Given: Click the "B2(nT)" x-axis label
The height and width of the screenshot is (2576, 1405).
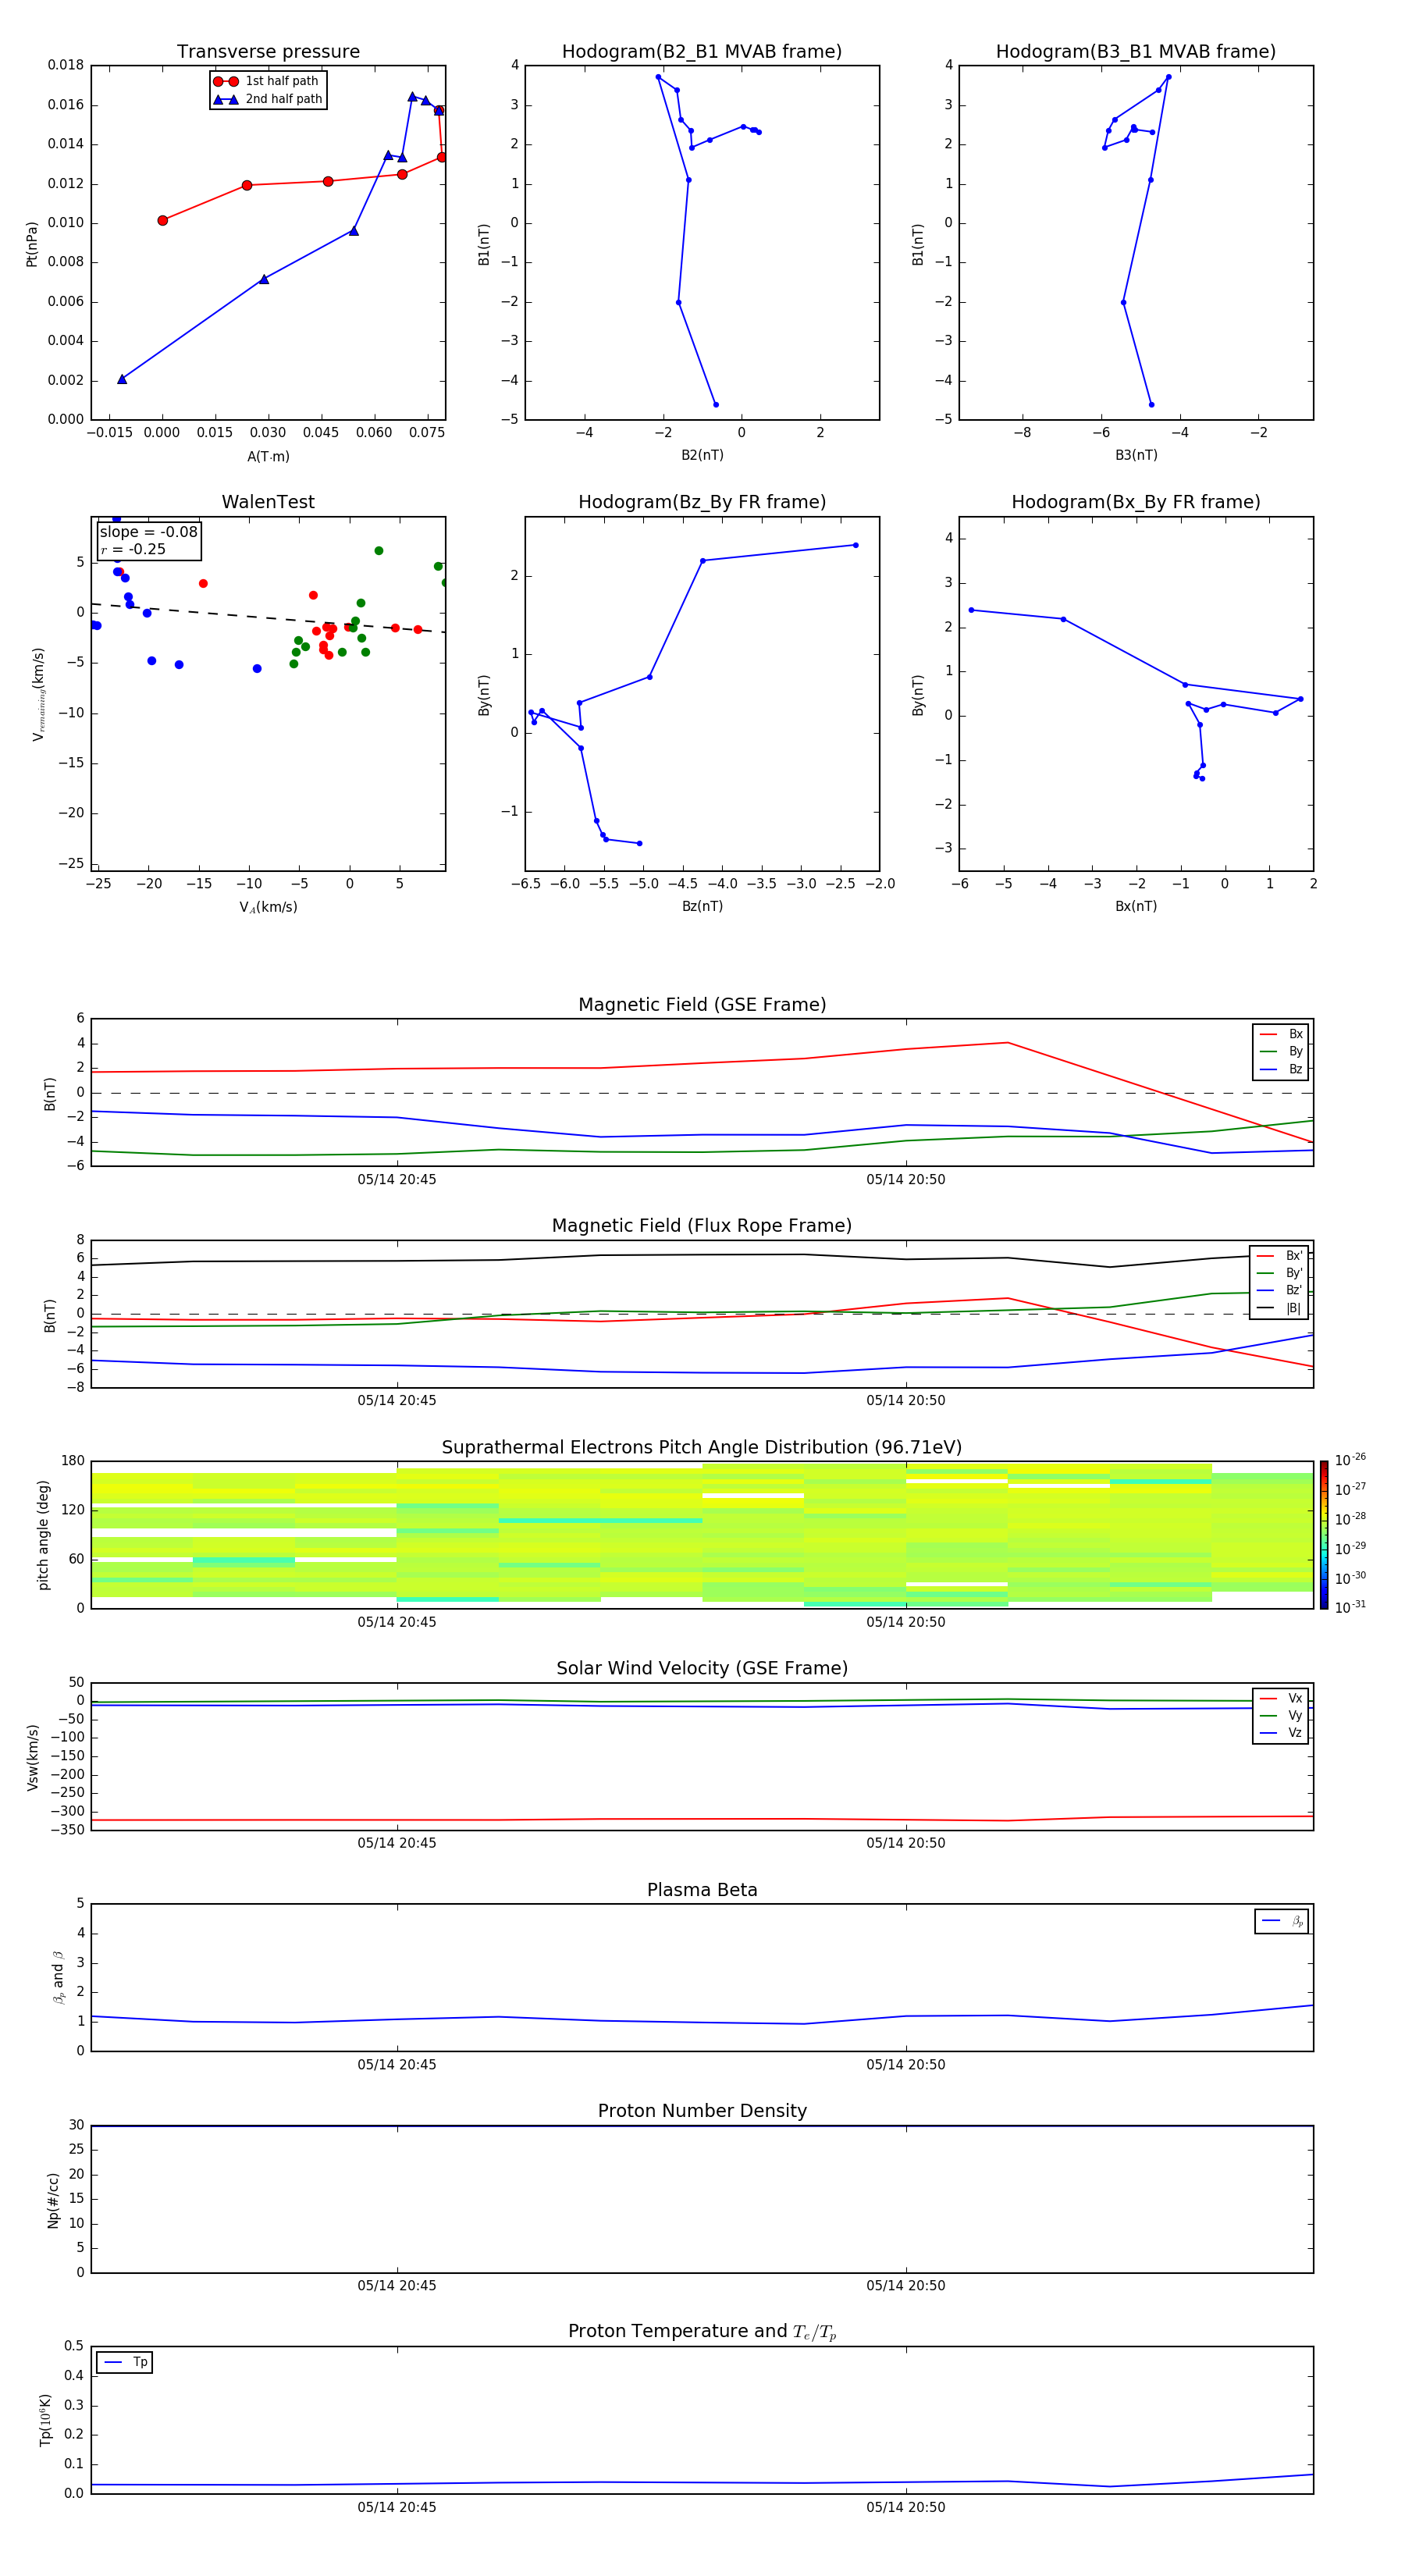Looking at the screenshot, I should (702, 455).
